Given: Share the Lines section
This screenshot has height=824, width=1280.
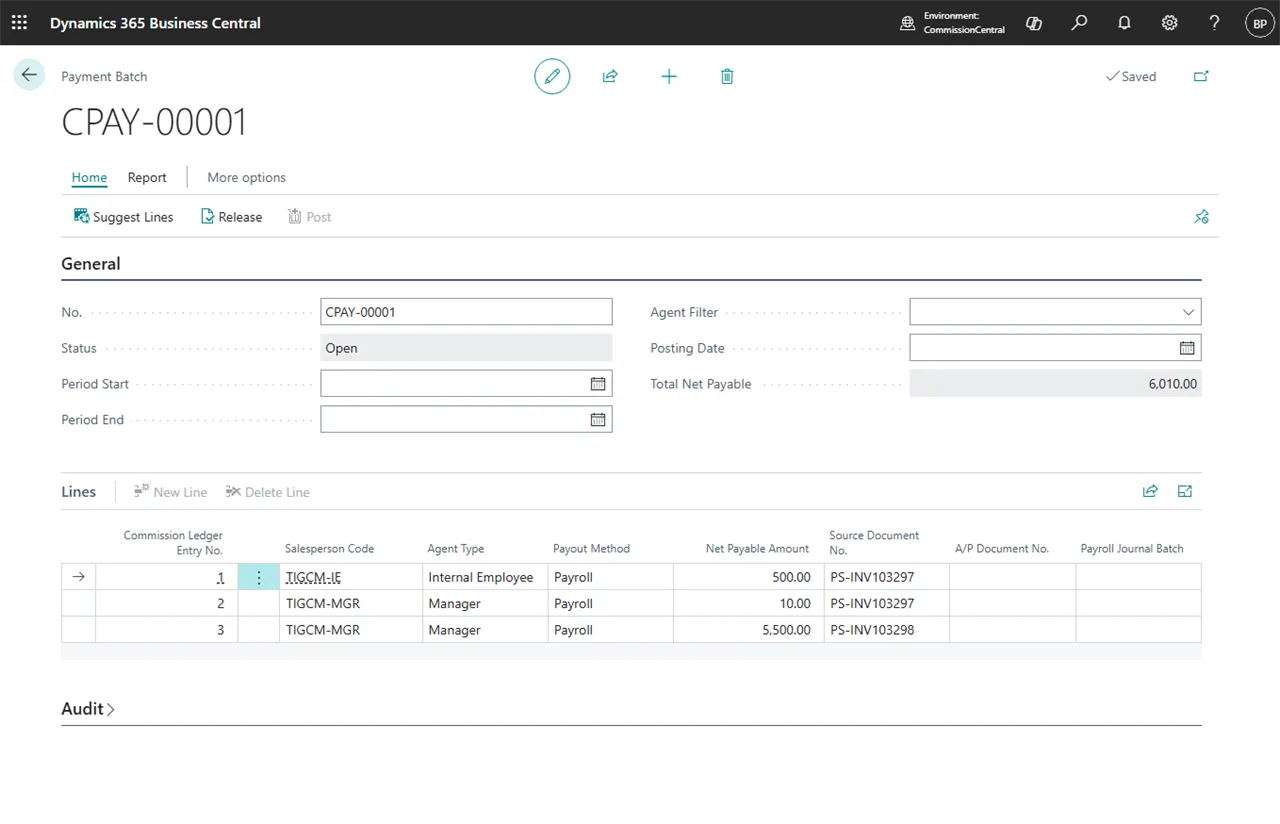Looking at the screenshot, I should (x=1150, y=491).
